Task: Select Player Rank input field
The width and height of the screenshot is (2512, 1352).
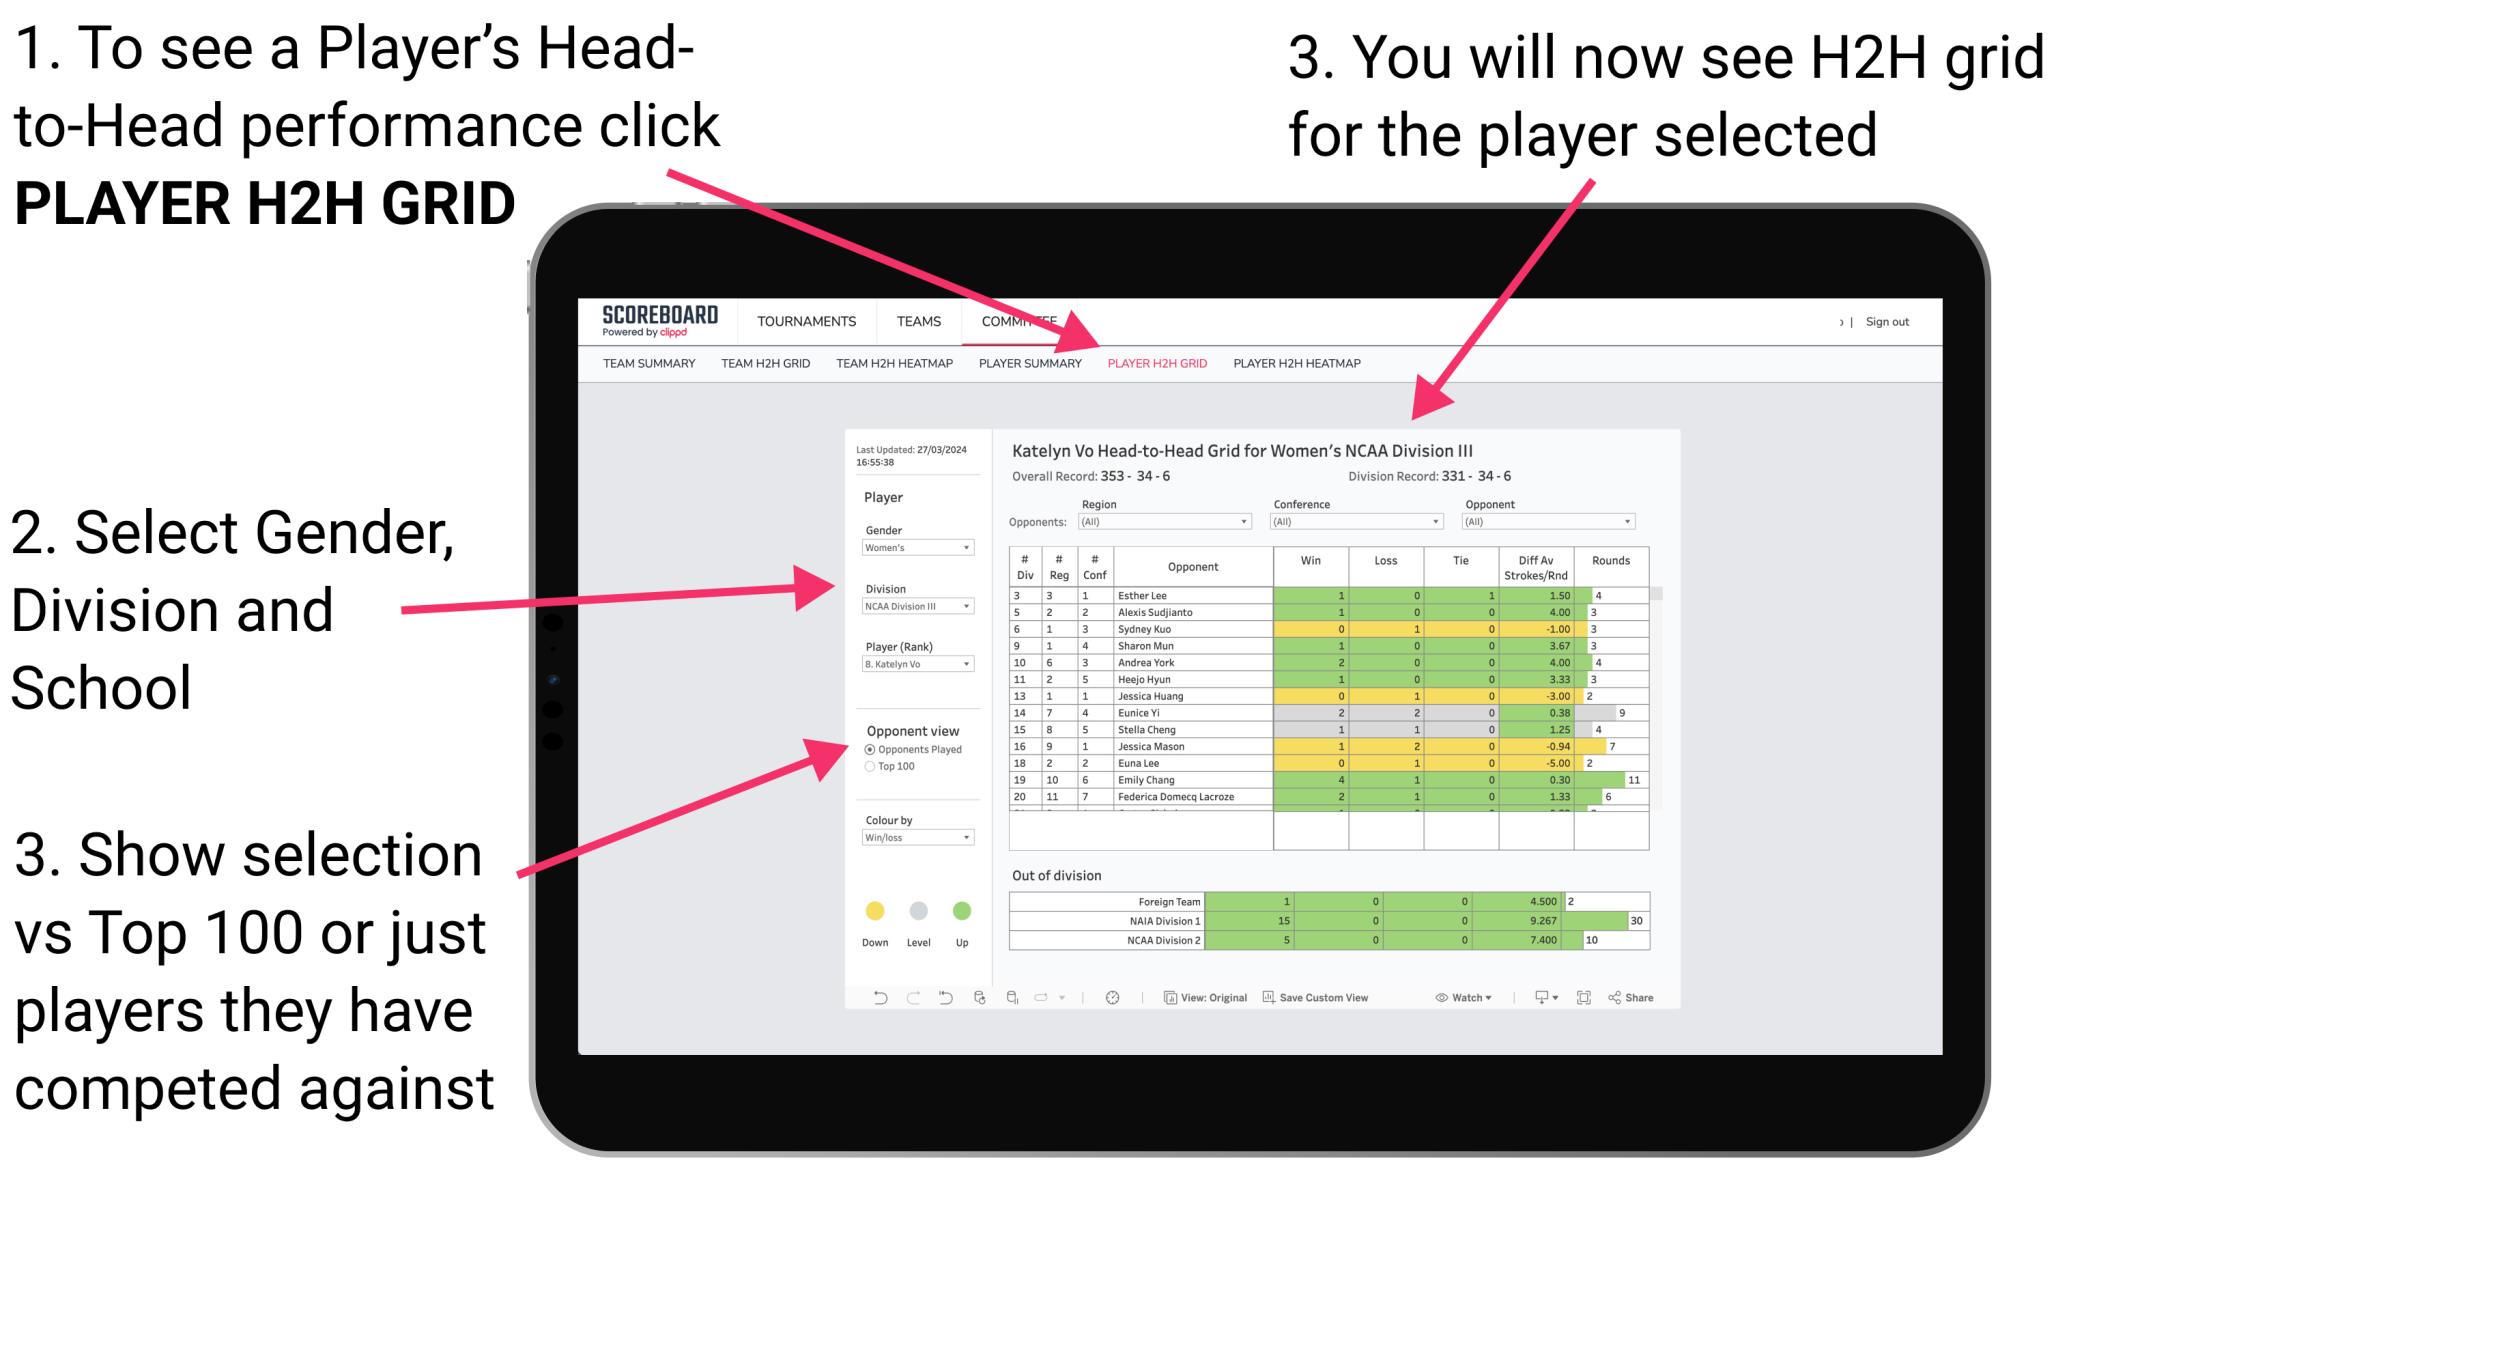Action: 912,668
